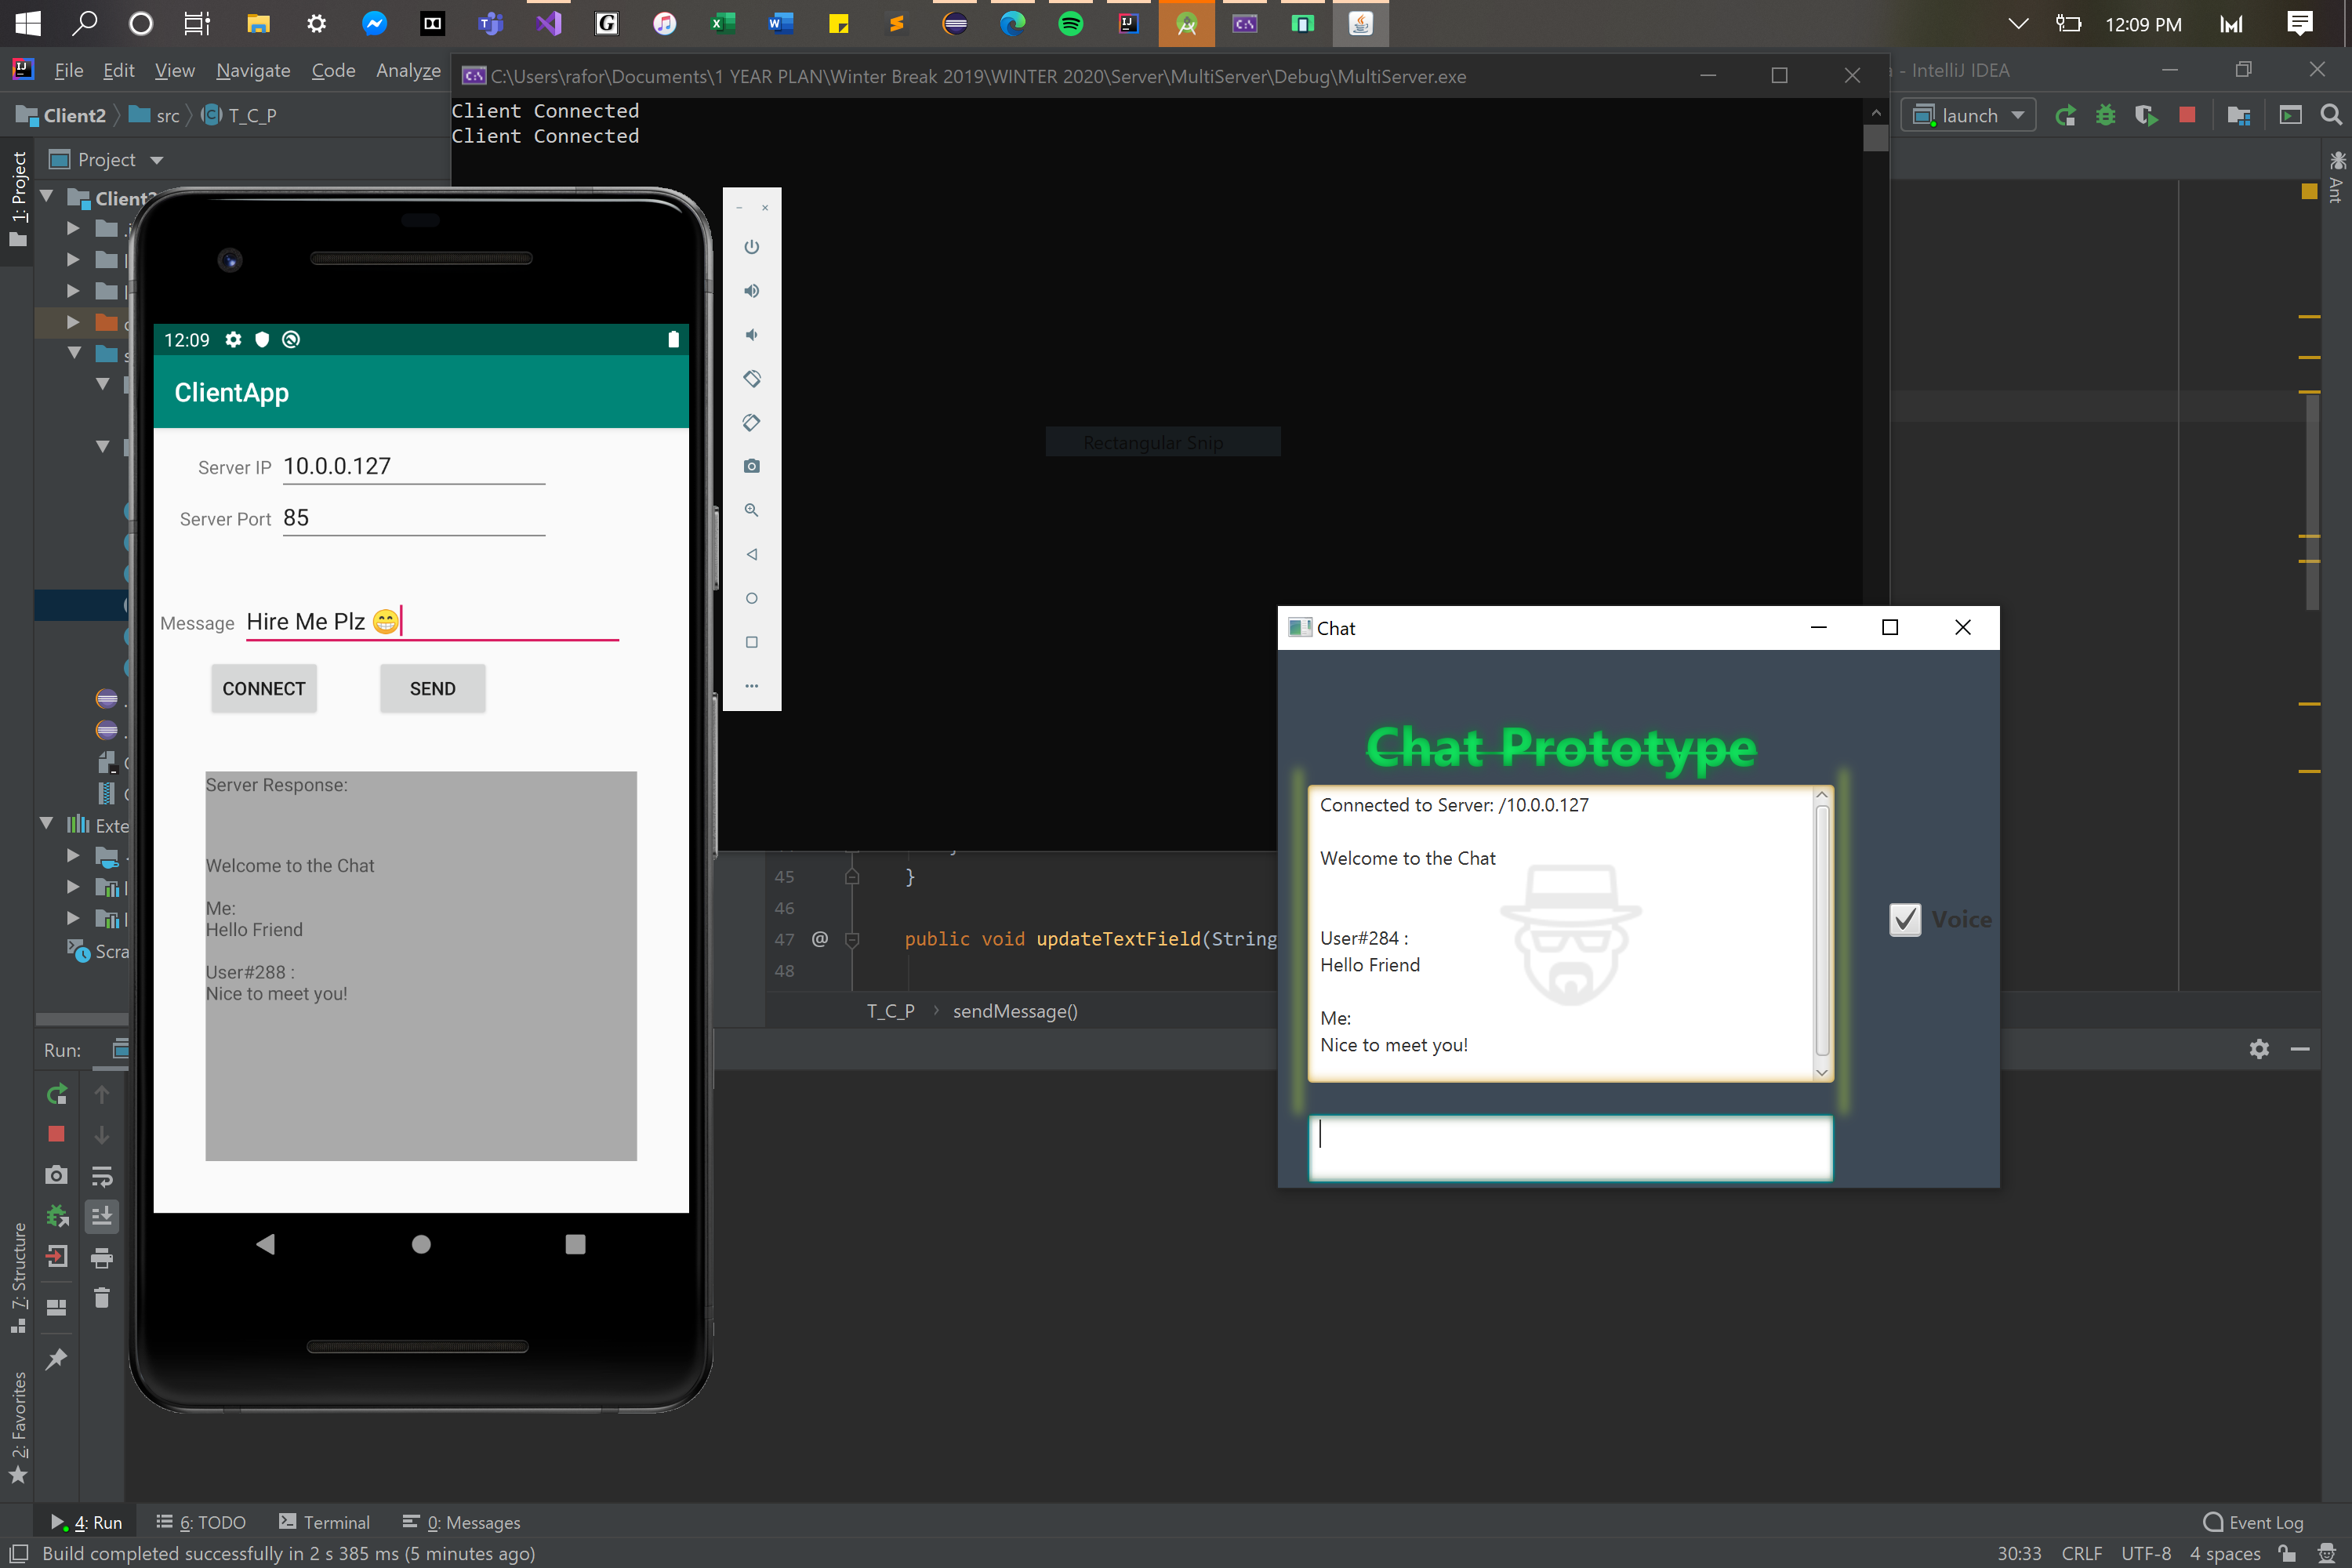This screenshot has width=2352, height=1568.
Task: Open Spotify from the taskbar
Action: 1071,24
